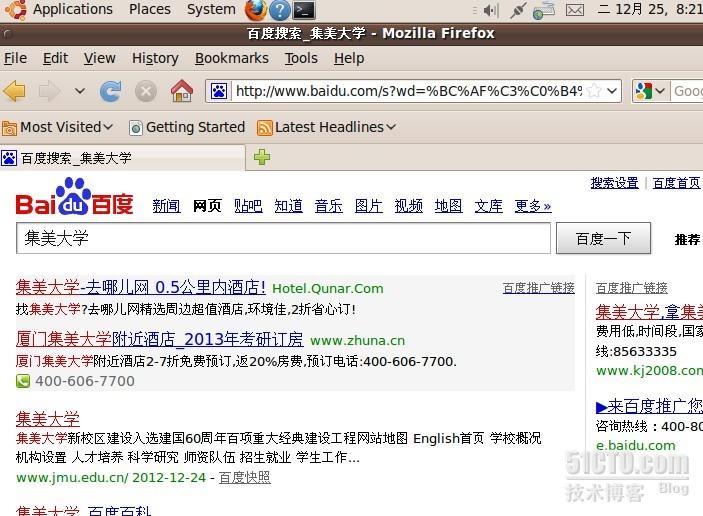The height and width of the screenshot is (516, 703).
Task: Click the Baidu paw site icon in address bar
Action: (x=219, y=91)
